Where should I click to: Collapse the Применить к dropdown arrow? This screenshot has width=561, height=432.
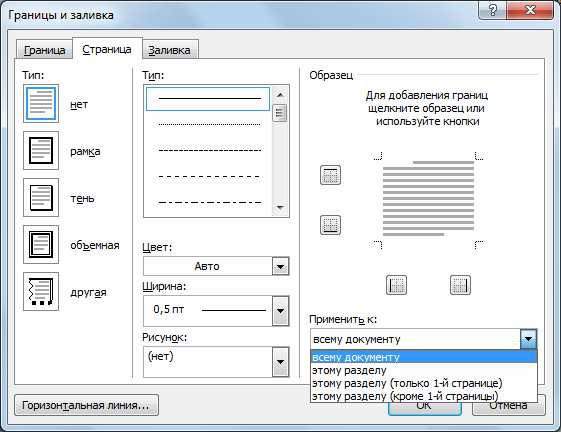[528, 339]
